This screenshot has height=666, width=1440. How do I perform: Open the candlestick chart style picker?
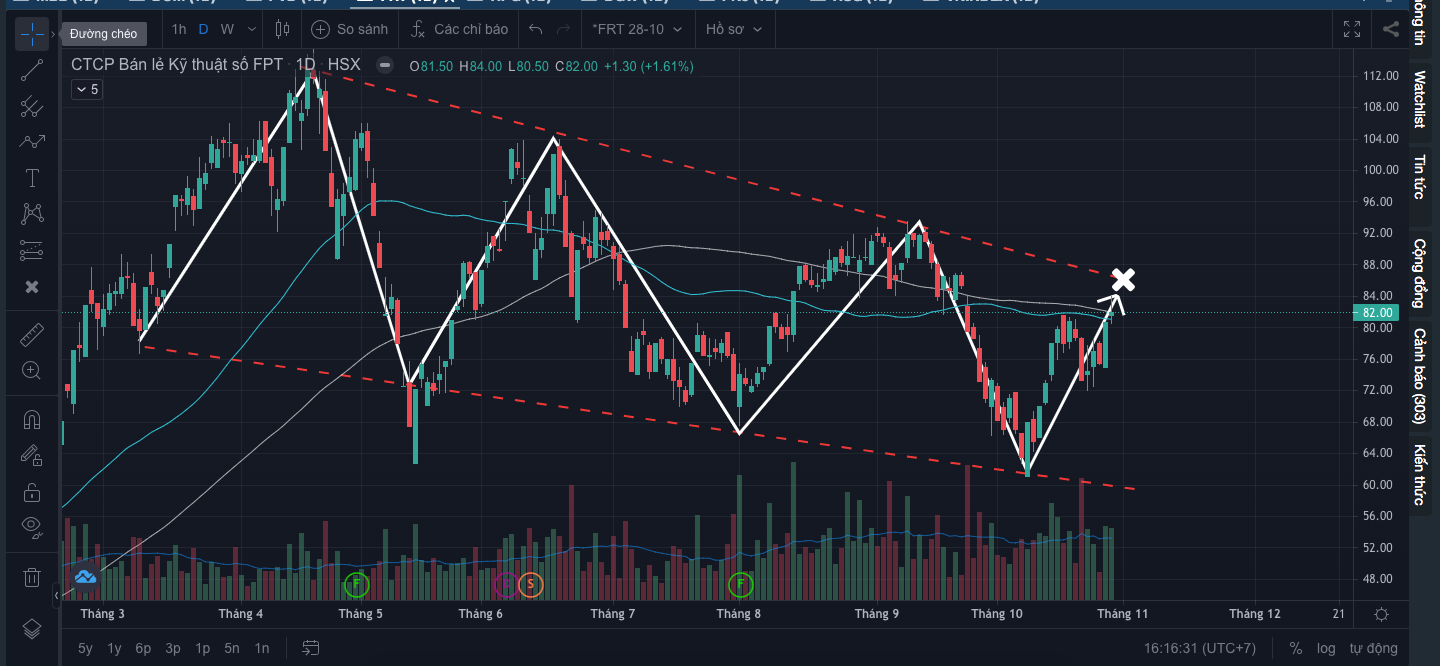(x=281, y=29)
